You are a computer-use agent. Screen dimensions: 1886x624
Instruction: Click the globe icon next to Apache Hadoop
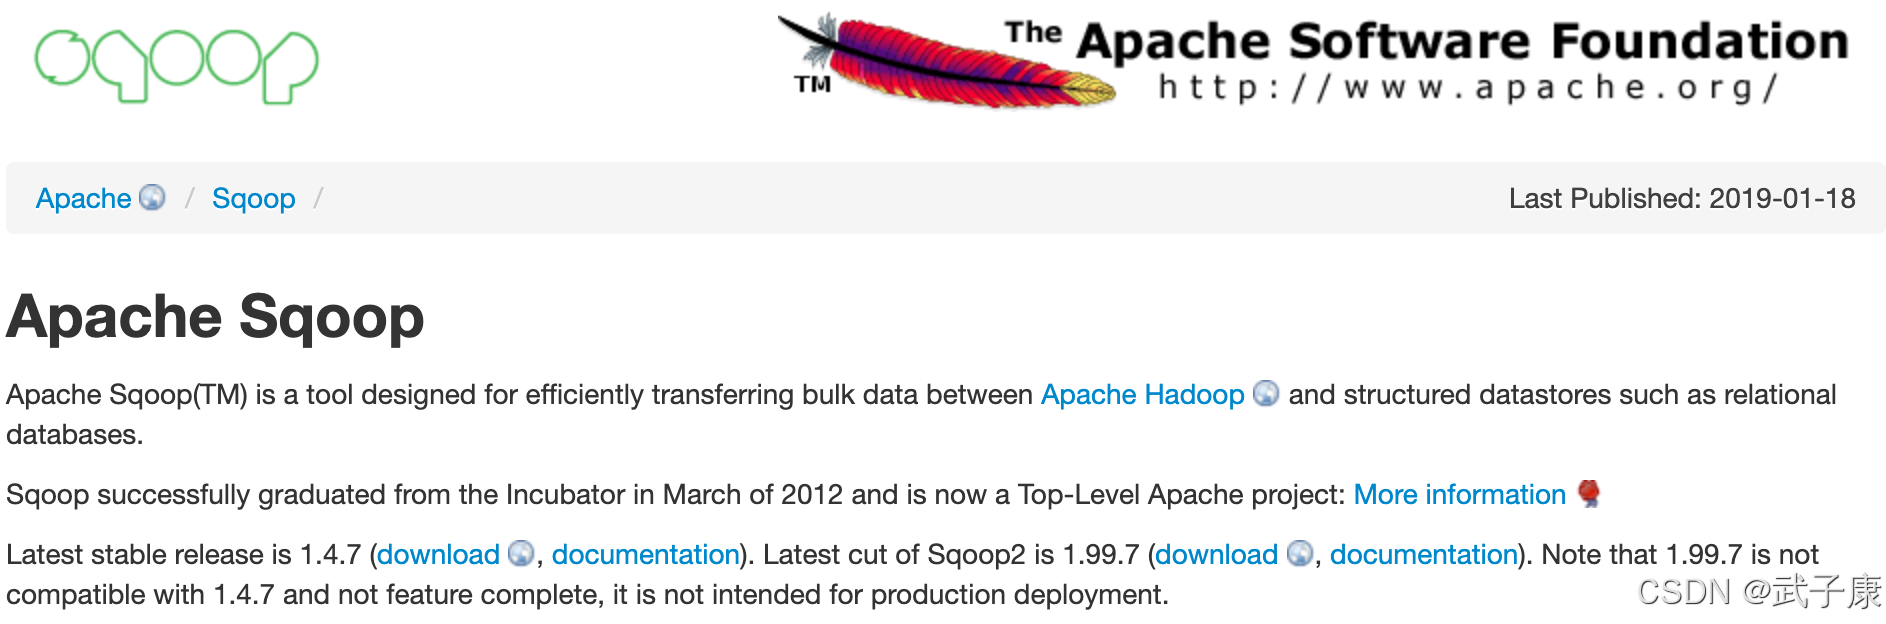pos(1267,395)
